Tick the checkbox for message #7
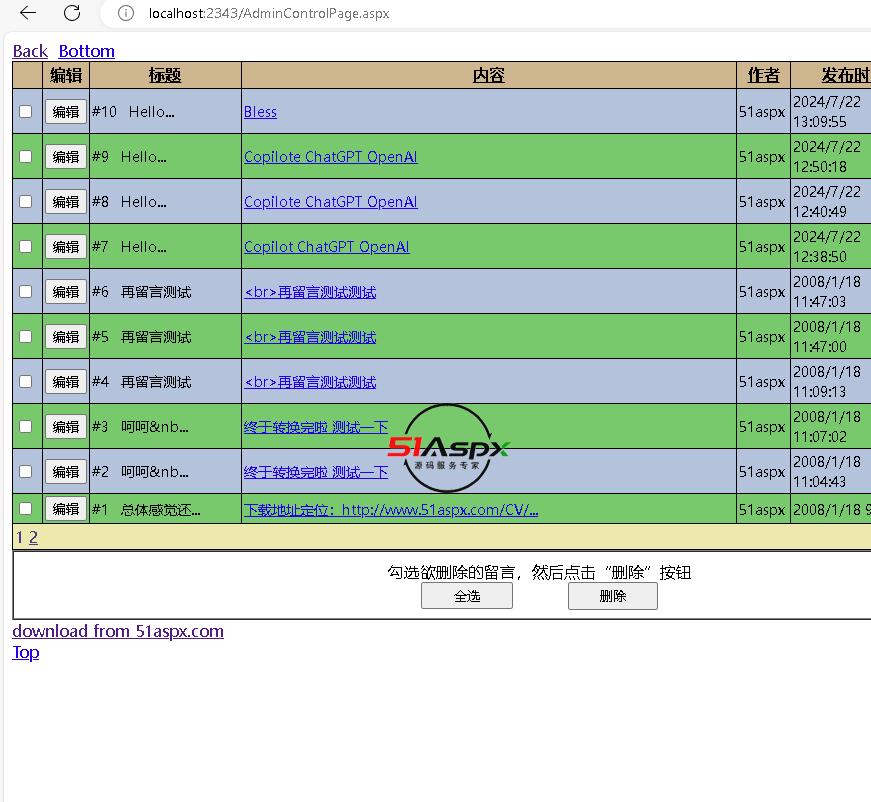 pos(26,247)
